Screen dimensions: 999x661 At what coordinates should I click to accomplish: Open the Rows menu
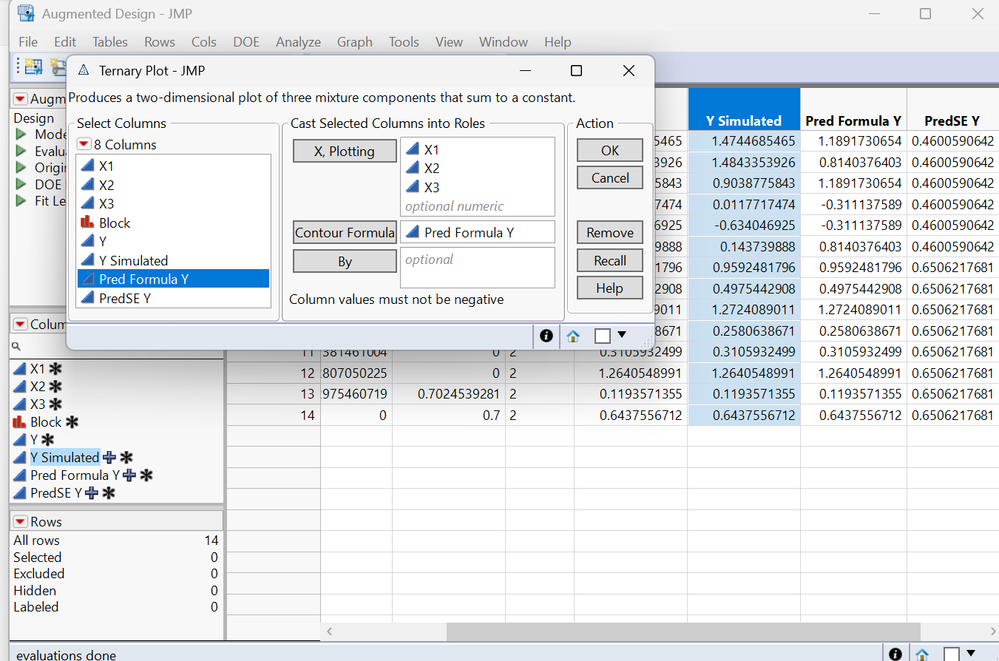tap(159, 42)
